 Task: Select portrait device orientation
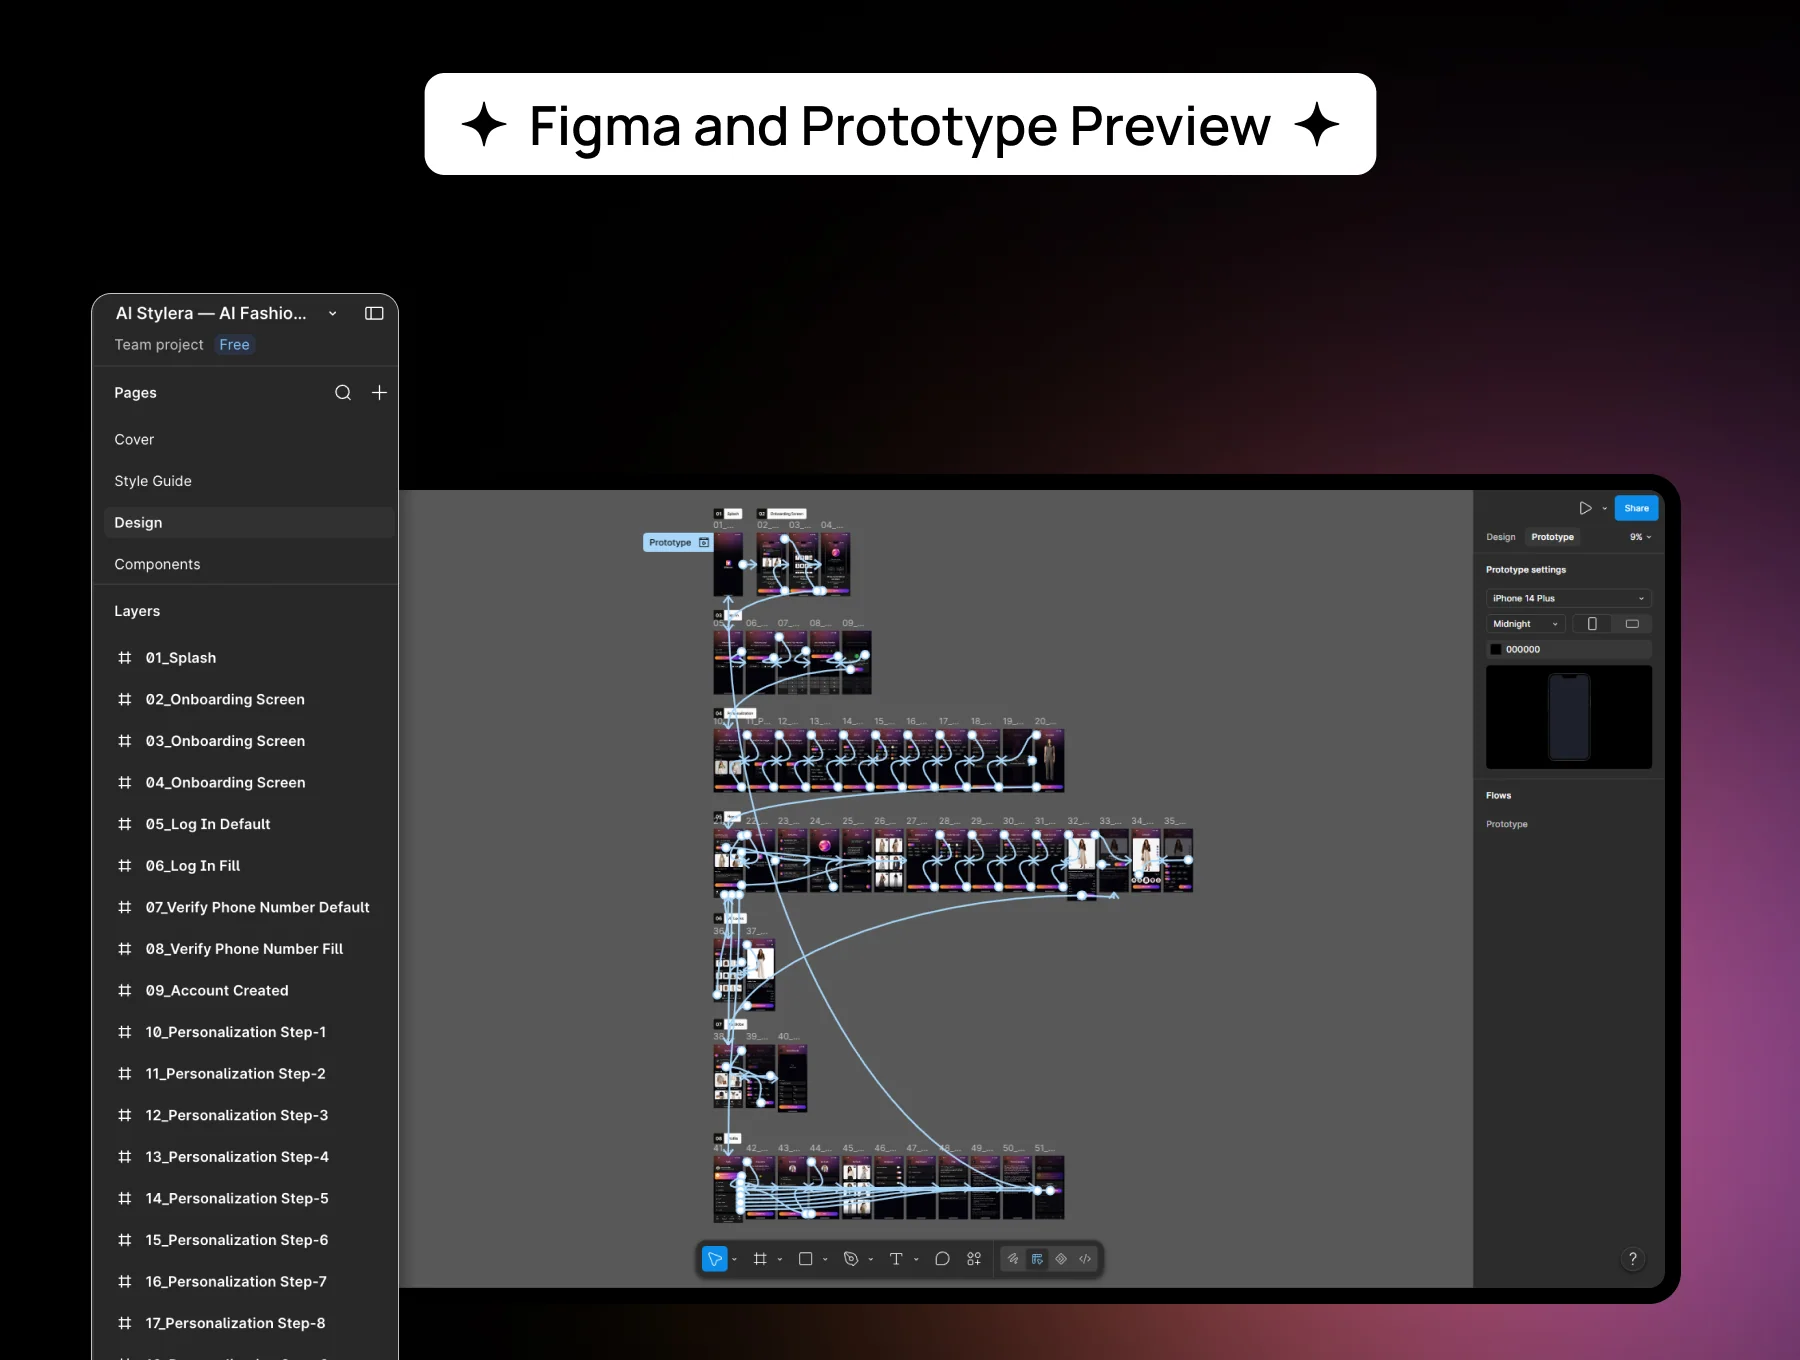[x=1592, y=624]
